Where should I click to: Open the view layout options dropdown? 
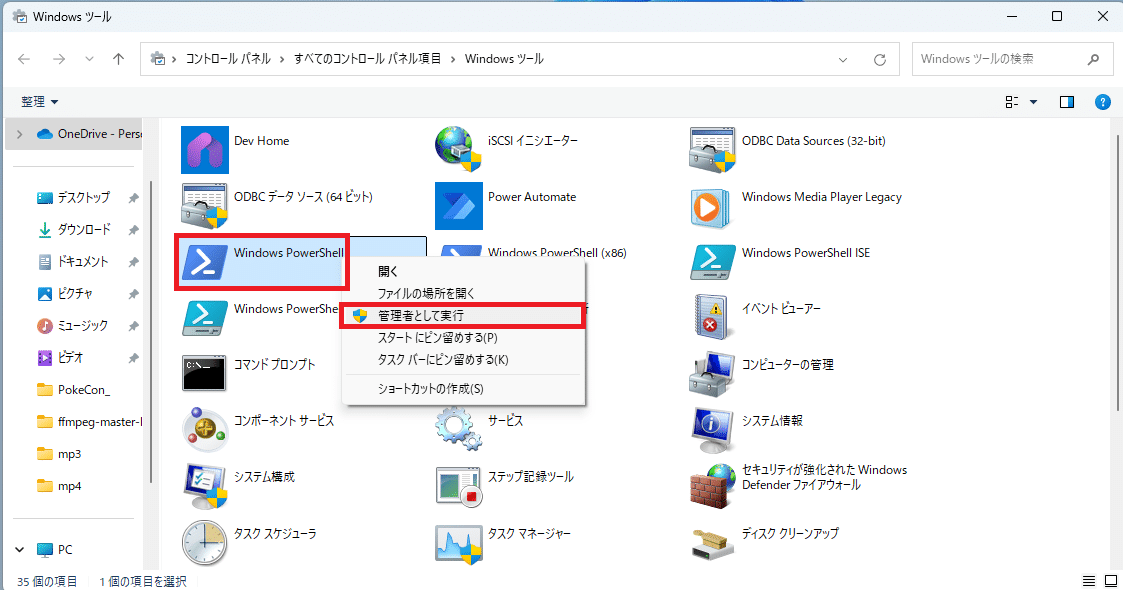[1033, 102]
